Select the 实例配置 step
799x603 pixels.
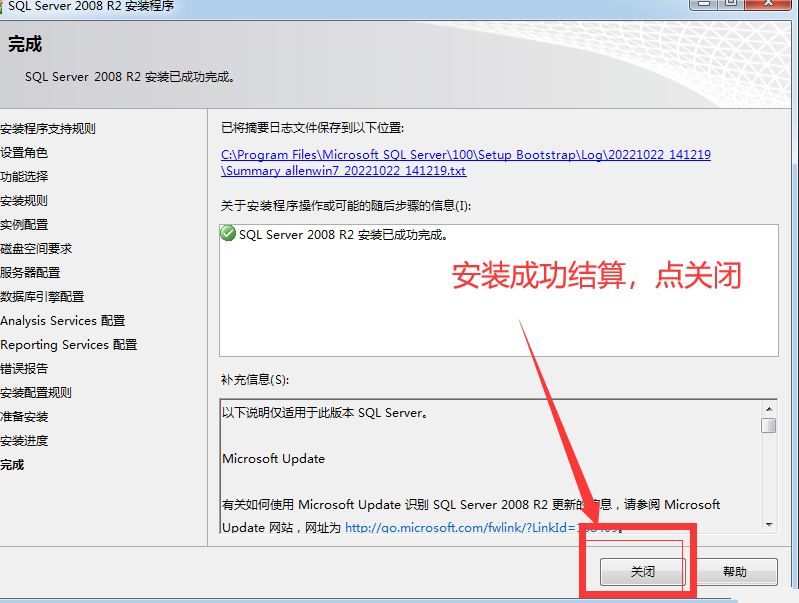click(x=24, y=224)
